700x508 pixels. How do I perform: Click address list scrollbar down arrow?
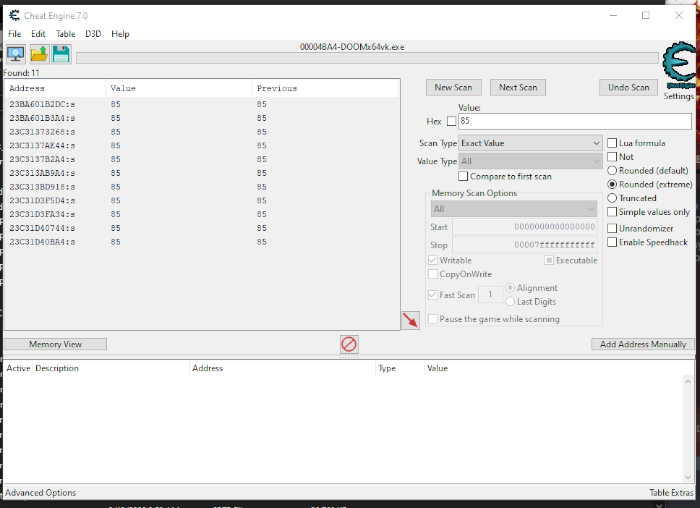(688, 477)
